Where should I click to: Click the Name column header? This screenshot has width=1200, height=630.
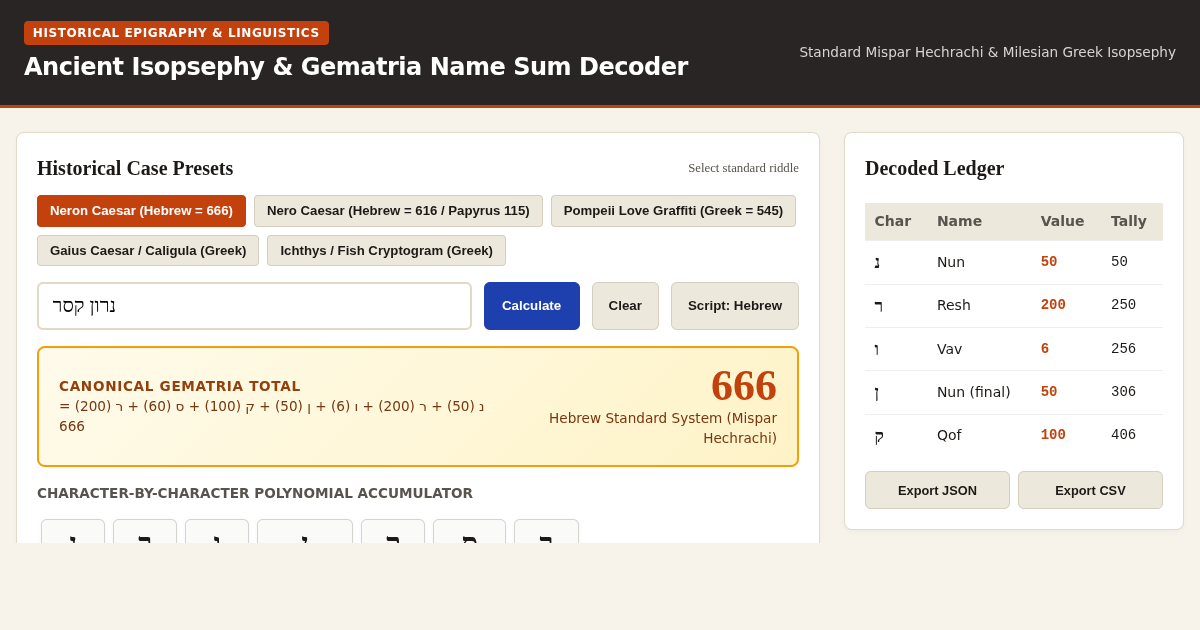pyautogui.click(x=959, y=221)
